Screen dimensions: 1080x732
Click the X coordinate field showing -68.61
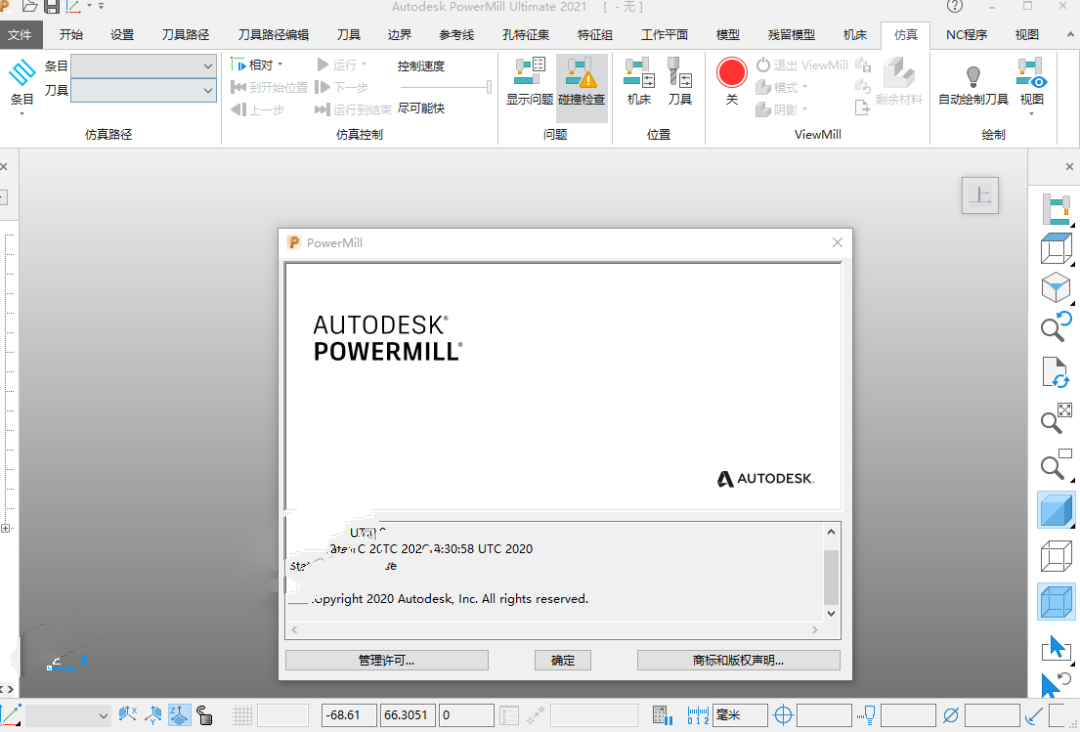click(x=349, y=715)
